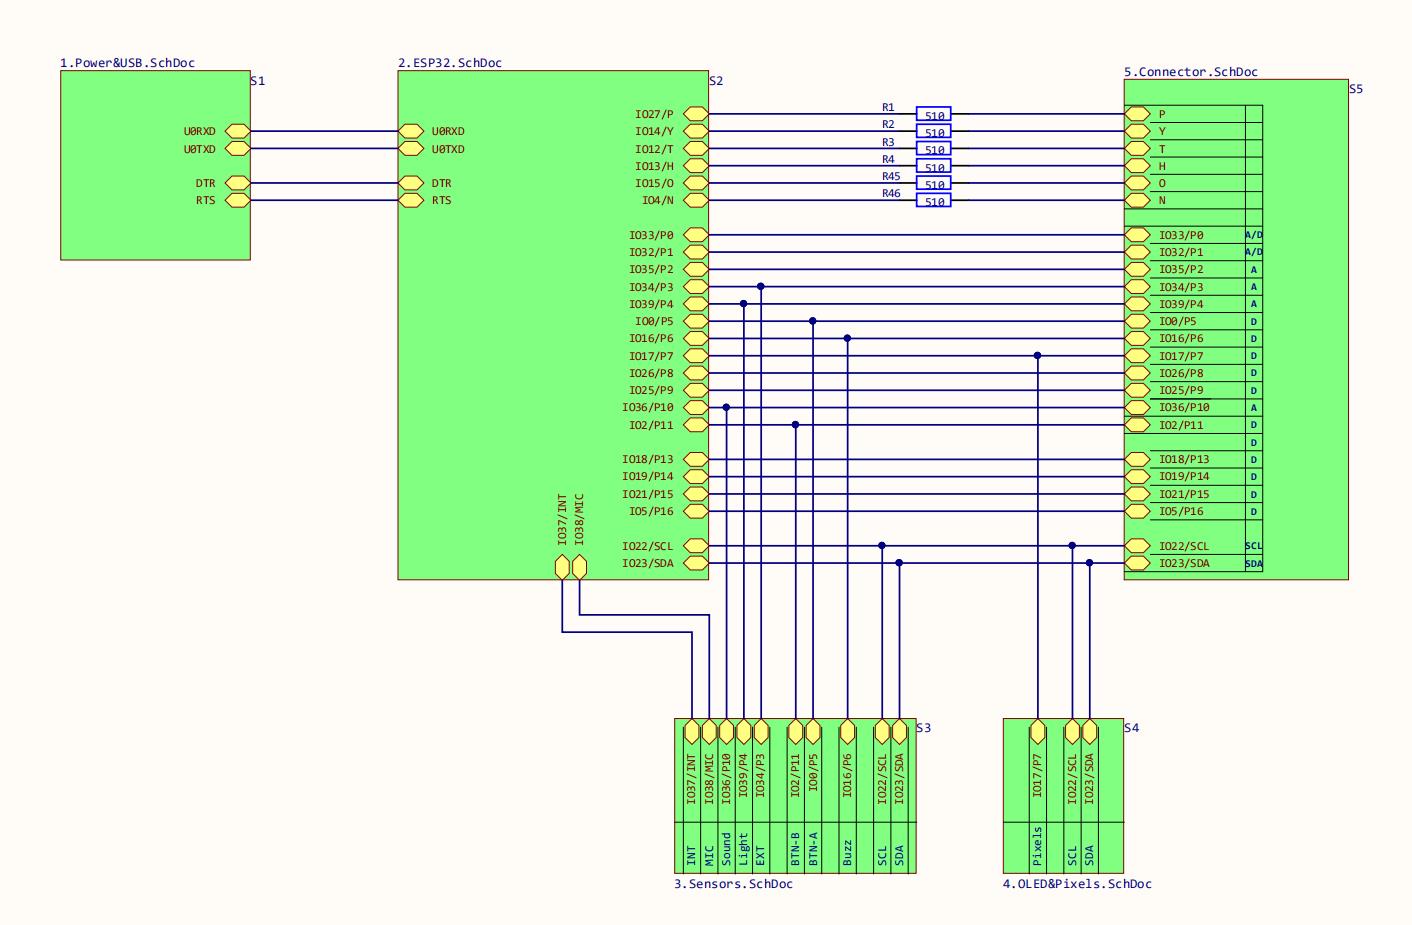Select IO13/H port on ESP32 sheet
This screenshot has height=925, width=1412.
coord(695,166)
